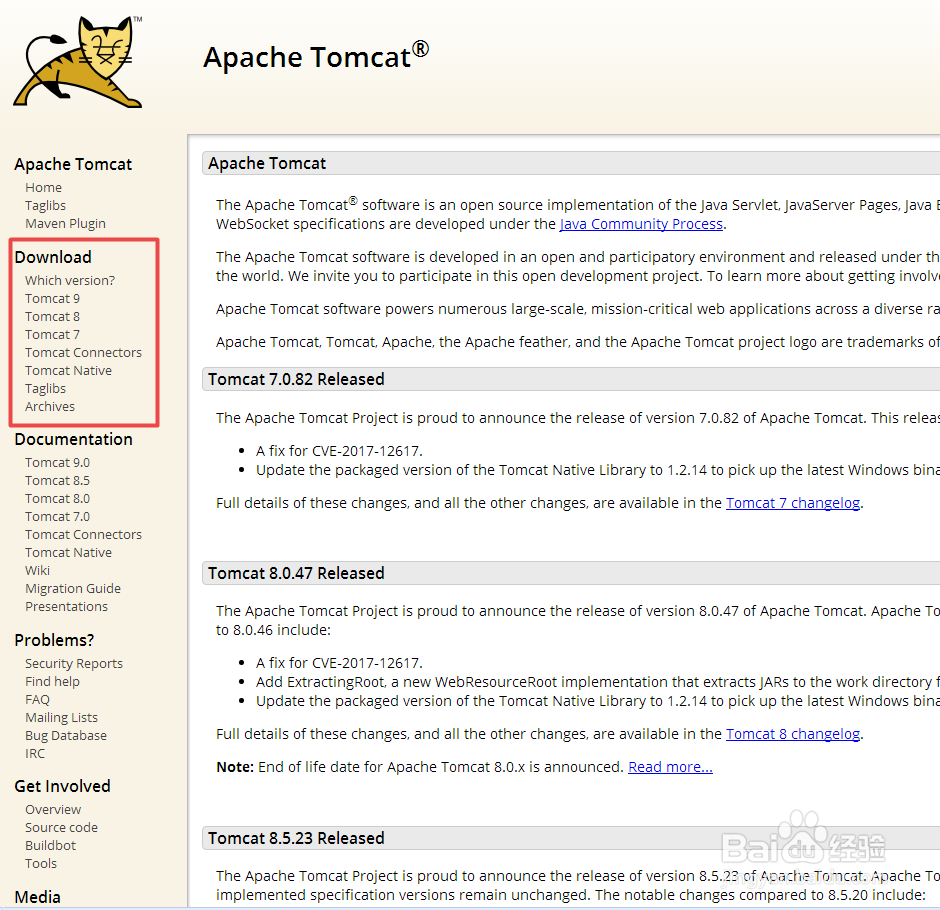
Task: Open Tomcat 8.0 documentation
Action: click(x=58, y=499)
